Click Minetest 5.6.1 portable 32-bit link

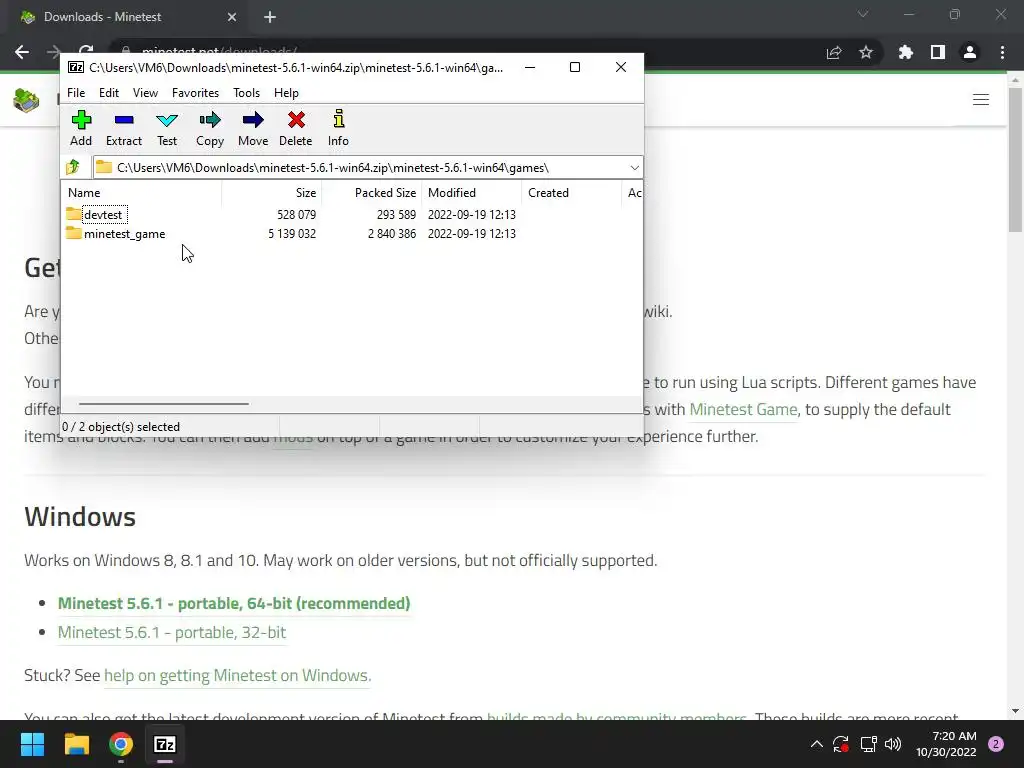coord(172,632)
